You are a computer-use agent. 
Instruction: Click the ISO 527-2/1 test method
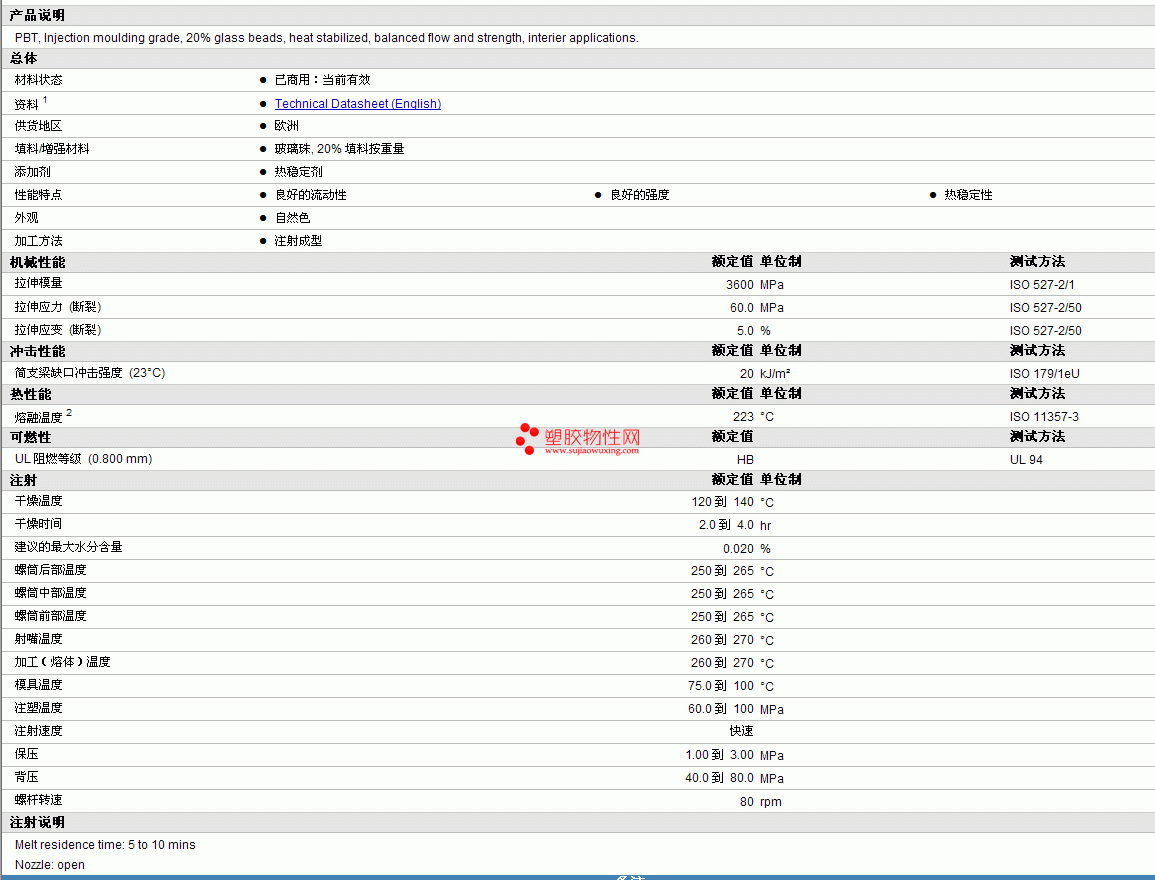coord(1042,284)
